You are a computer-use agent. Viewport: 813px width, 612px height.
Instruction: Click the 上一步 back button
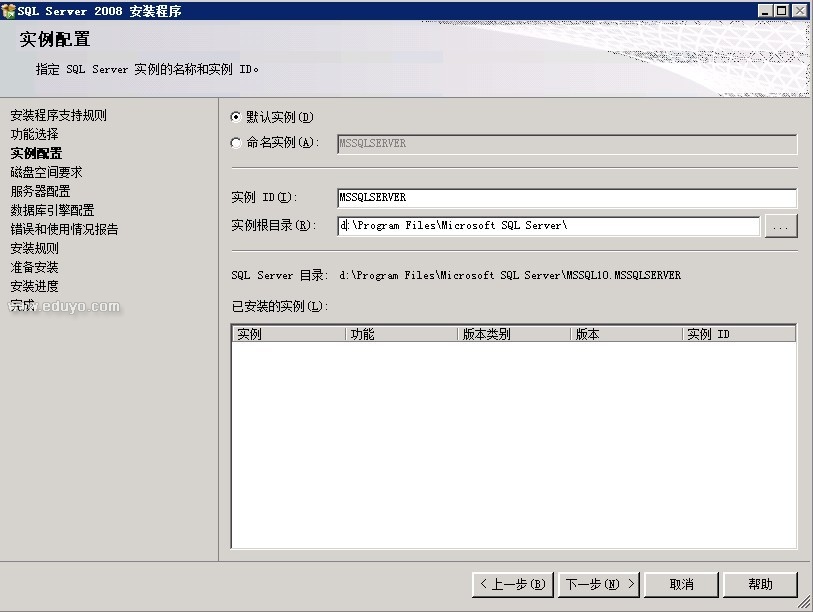click(x=511, y=584)
